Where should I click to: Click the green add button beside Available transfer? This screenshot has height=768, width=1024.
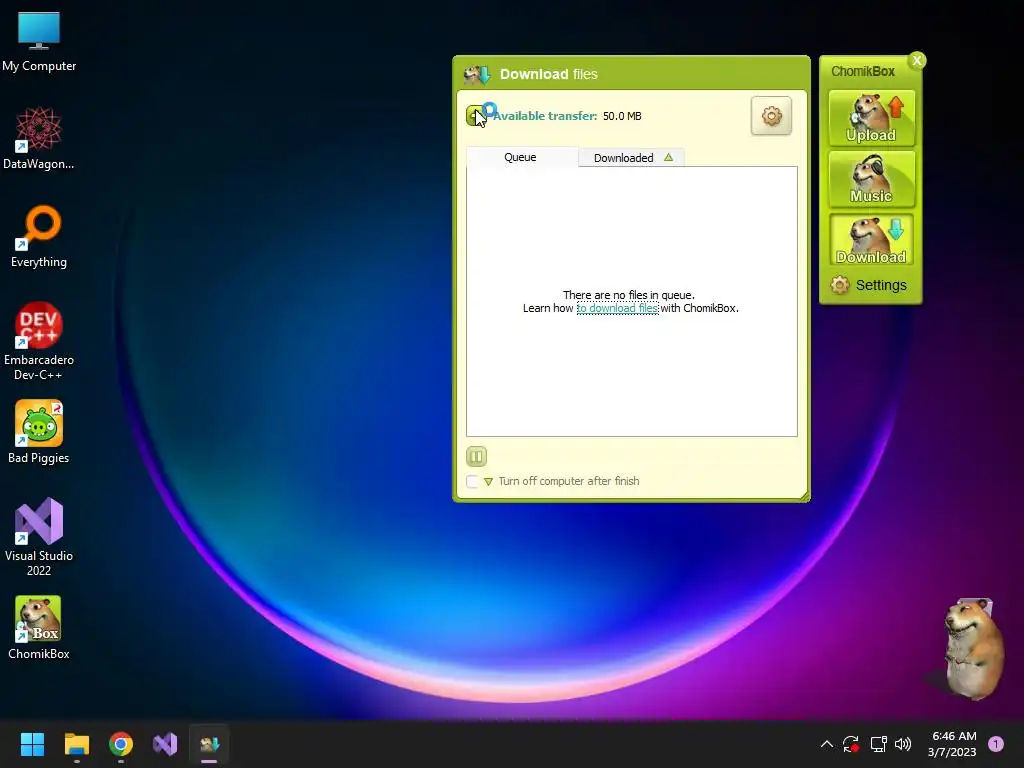475,116
